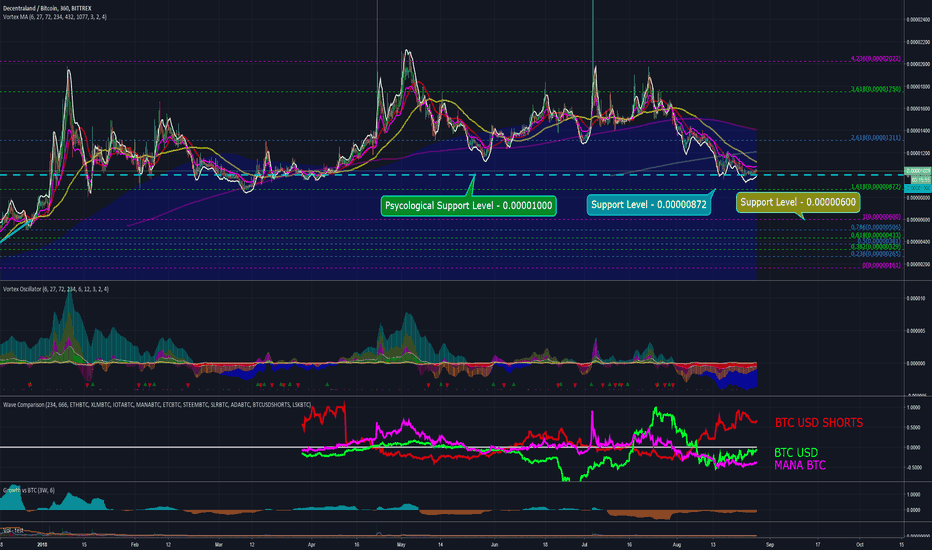Select the 1(0.00000600) Fibonacci level label
The height and width of the screenshot is (550, 932).
881,217
